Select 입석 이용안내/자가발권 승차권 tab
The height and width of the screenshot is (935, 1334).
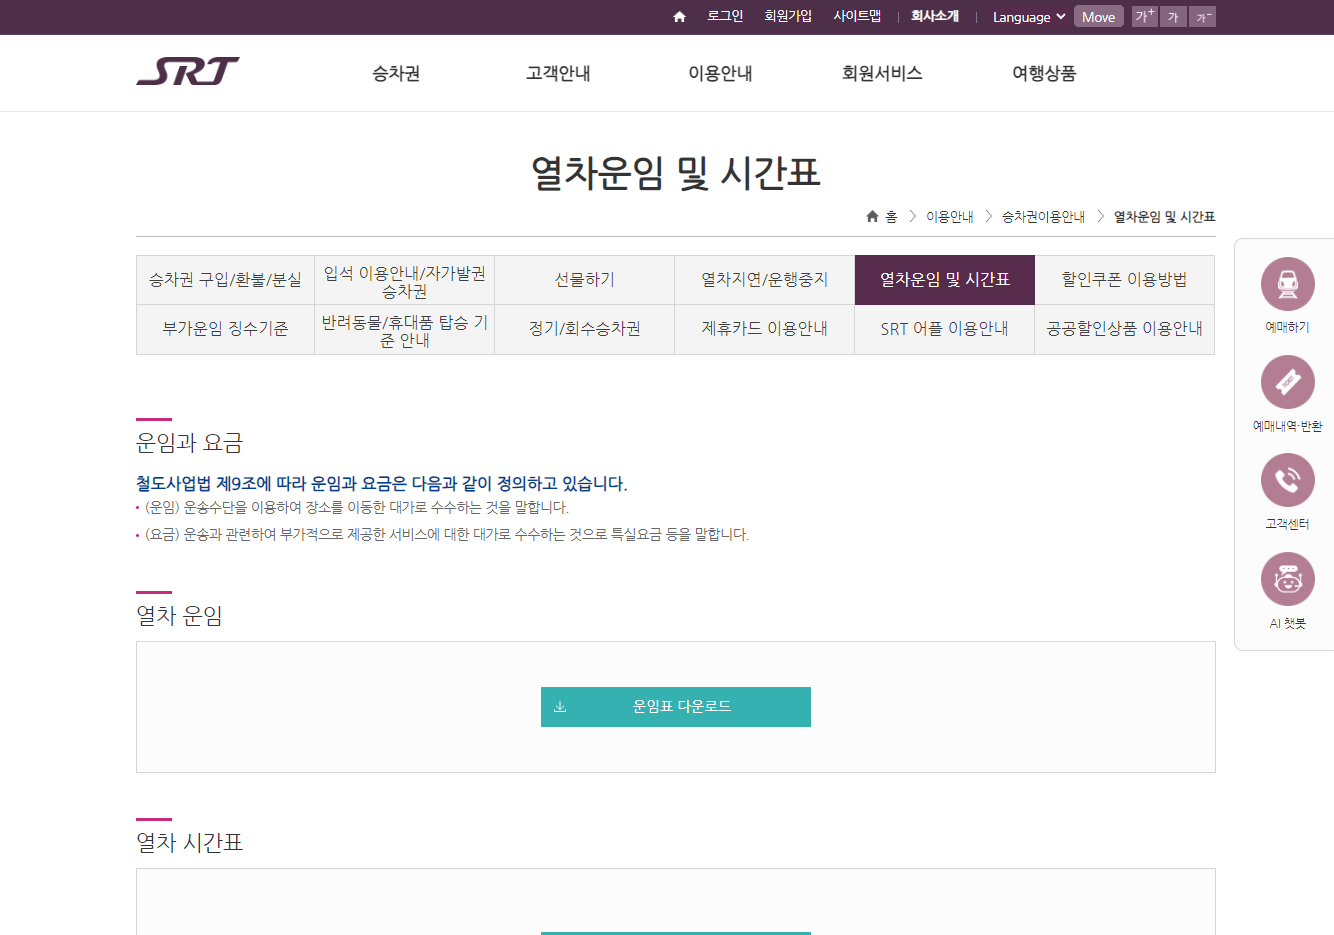tap(405, 280)
